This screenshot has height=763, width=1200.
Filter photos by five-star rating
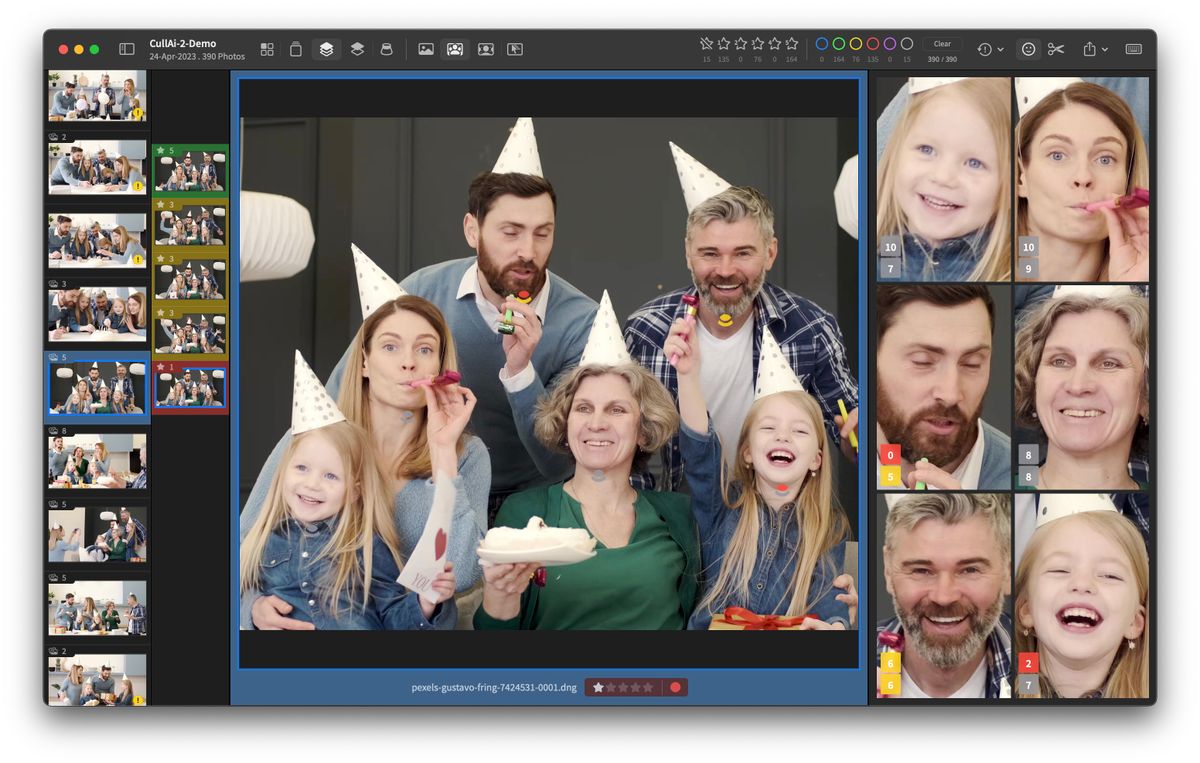[x=792, y=44]
